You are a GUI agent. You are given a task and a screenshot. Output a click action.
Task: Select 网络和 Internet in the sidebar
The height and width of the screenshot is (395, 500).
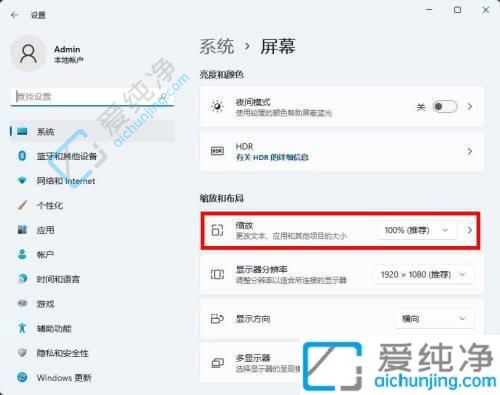coord(92,181)
